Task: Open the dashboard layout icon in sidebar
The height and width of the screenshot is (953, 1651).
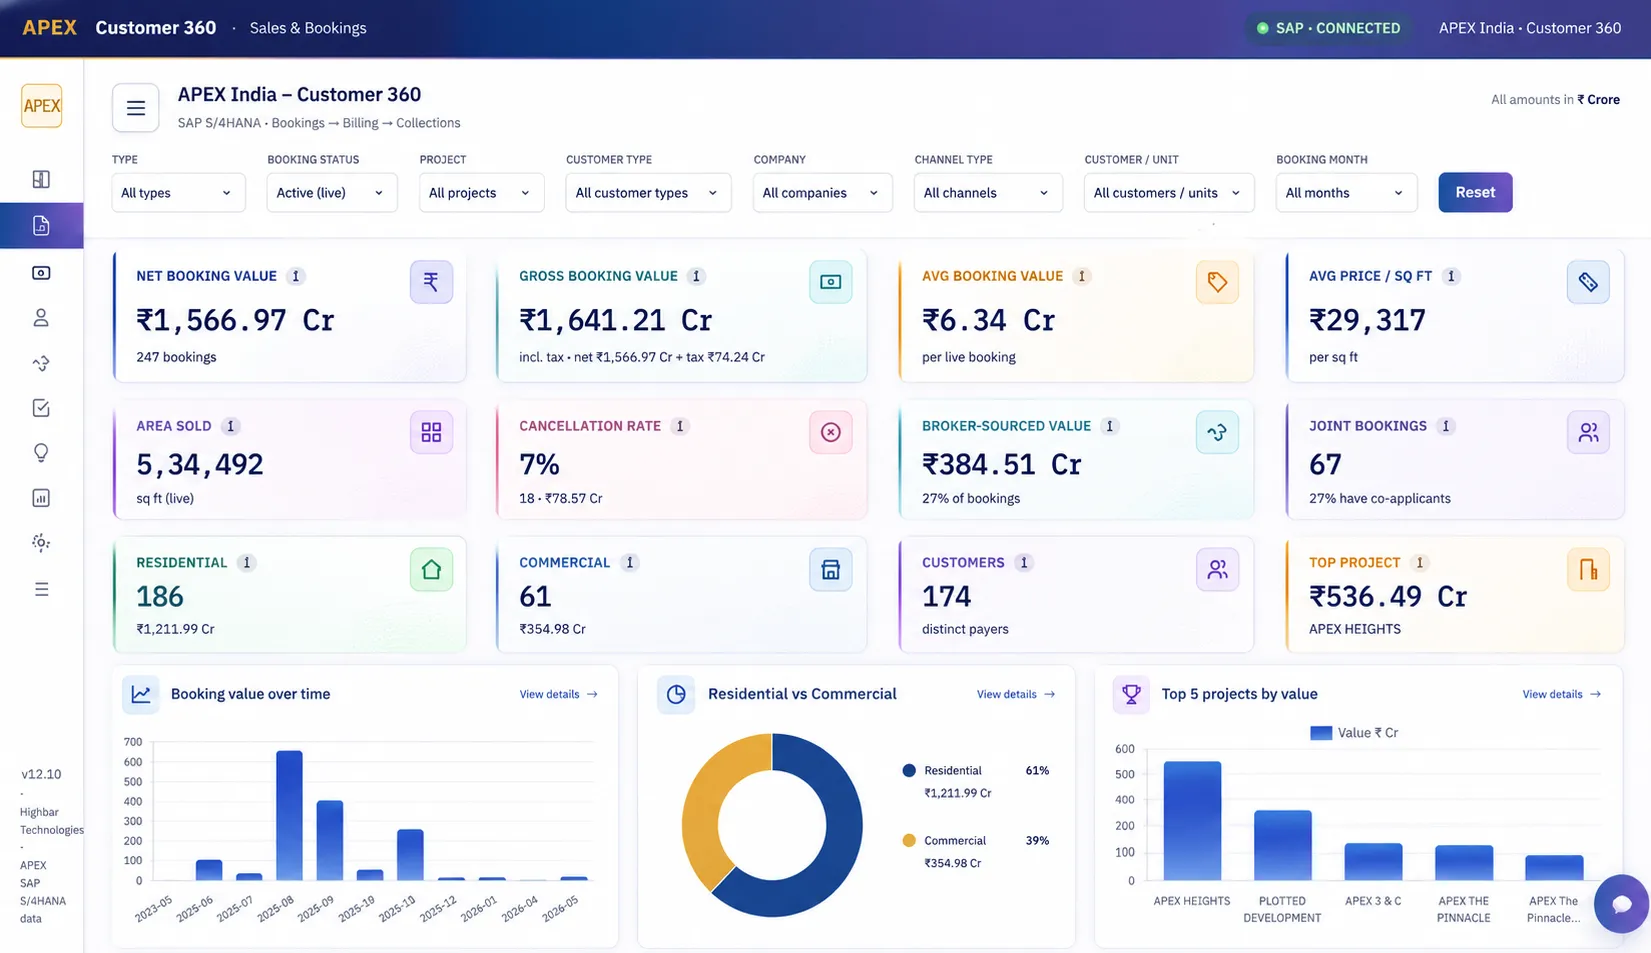Action: pos(41,179)
